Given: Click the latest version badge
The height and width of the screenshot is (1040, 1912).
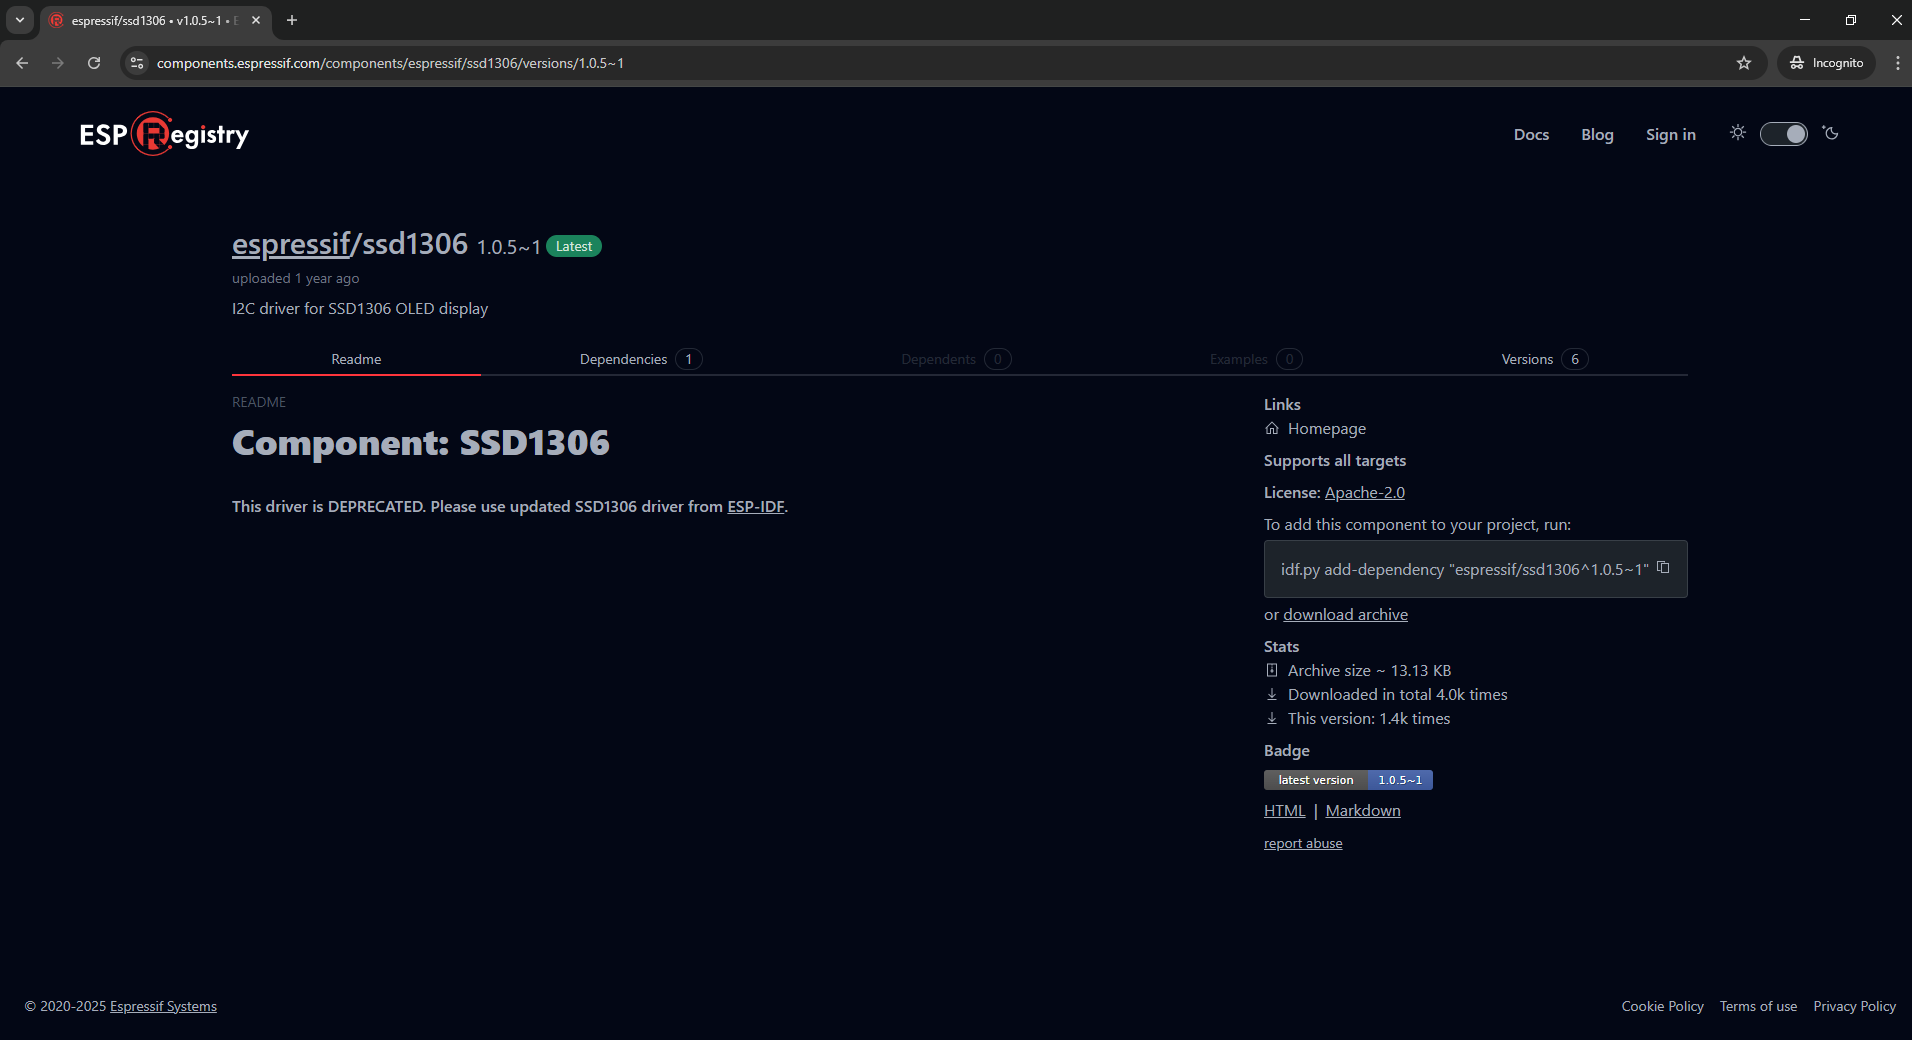Looking at the screenshot, I should click(1348, 780).
